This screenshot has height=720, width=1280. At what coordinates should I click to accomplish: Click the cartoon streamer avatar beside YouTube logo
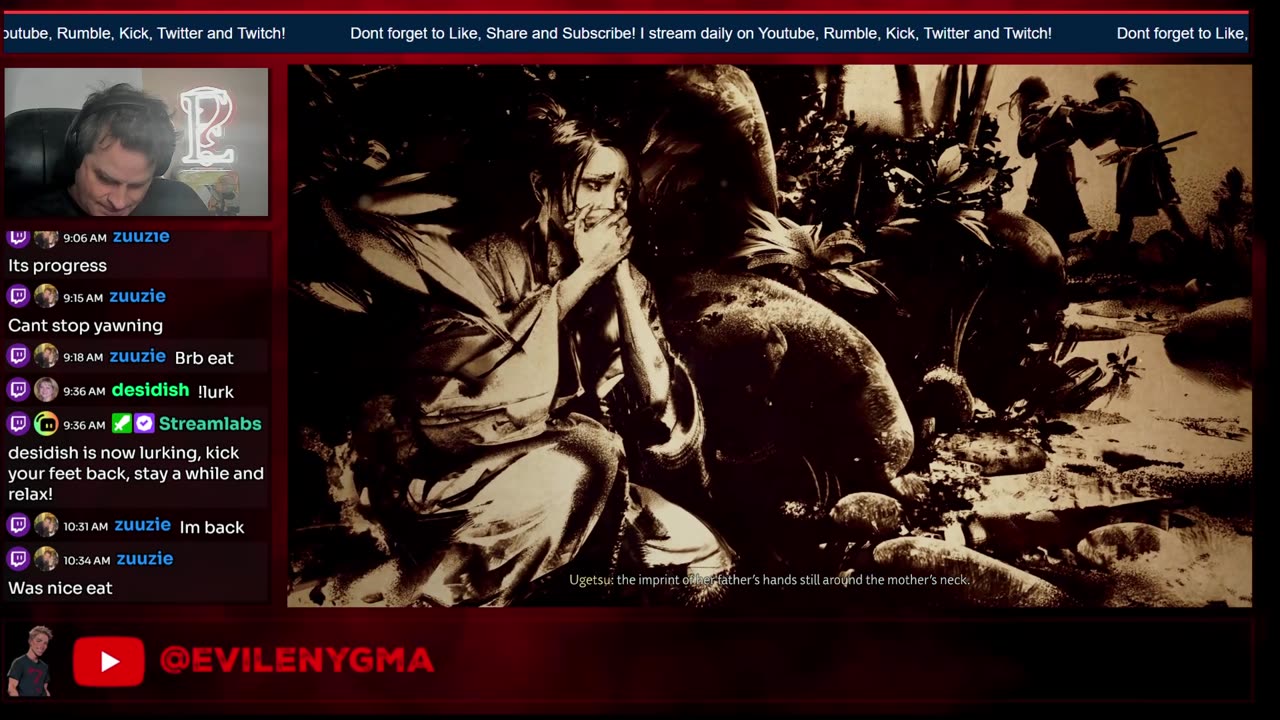point(28,661)
